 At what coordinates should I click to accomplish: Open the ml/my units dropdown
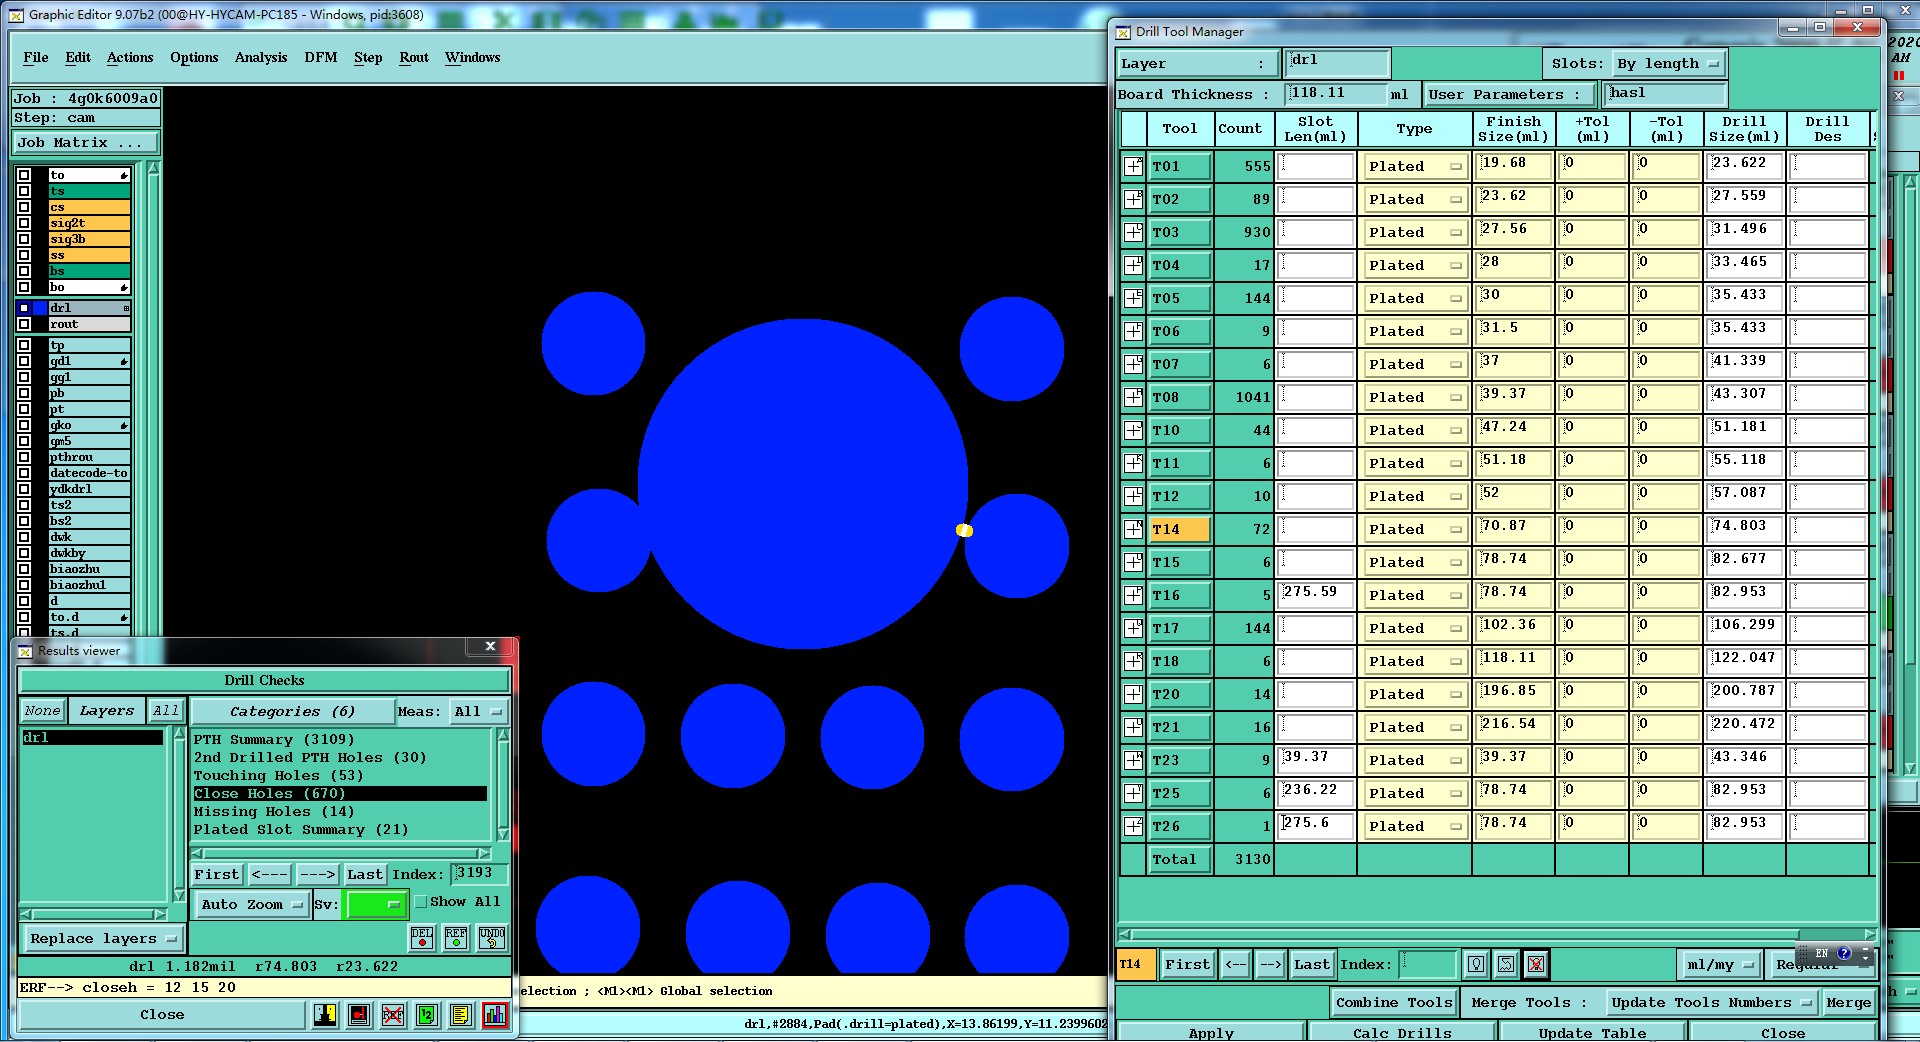tap(1720, 964)
